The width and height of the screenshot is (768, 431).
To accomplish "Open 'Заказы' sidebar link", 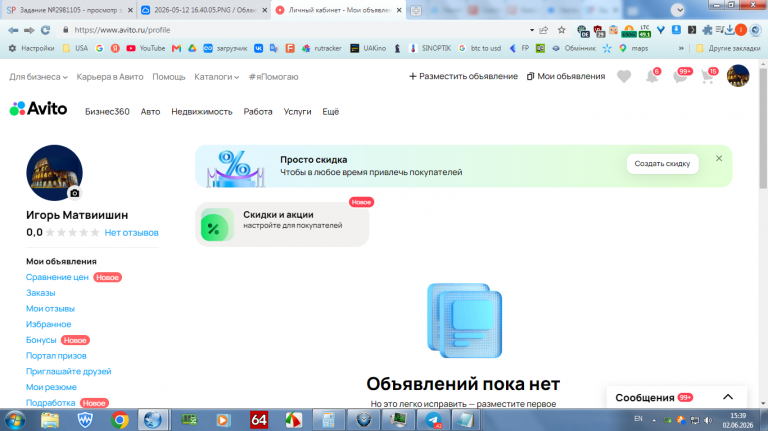I will click(x=41, y=293).
